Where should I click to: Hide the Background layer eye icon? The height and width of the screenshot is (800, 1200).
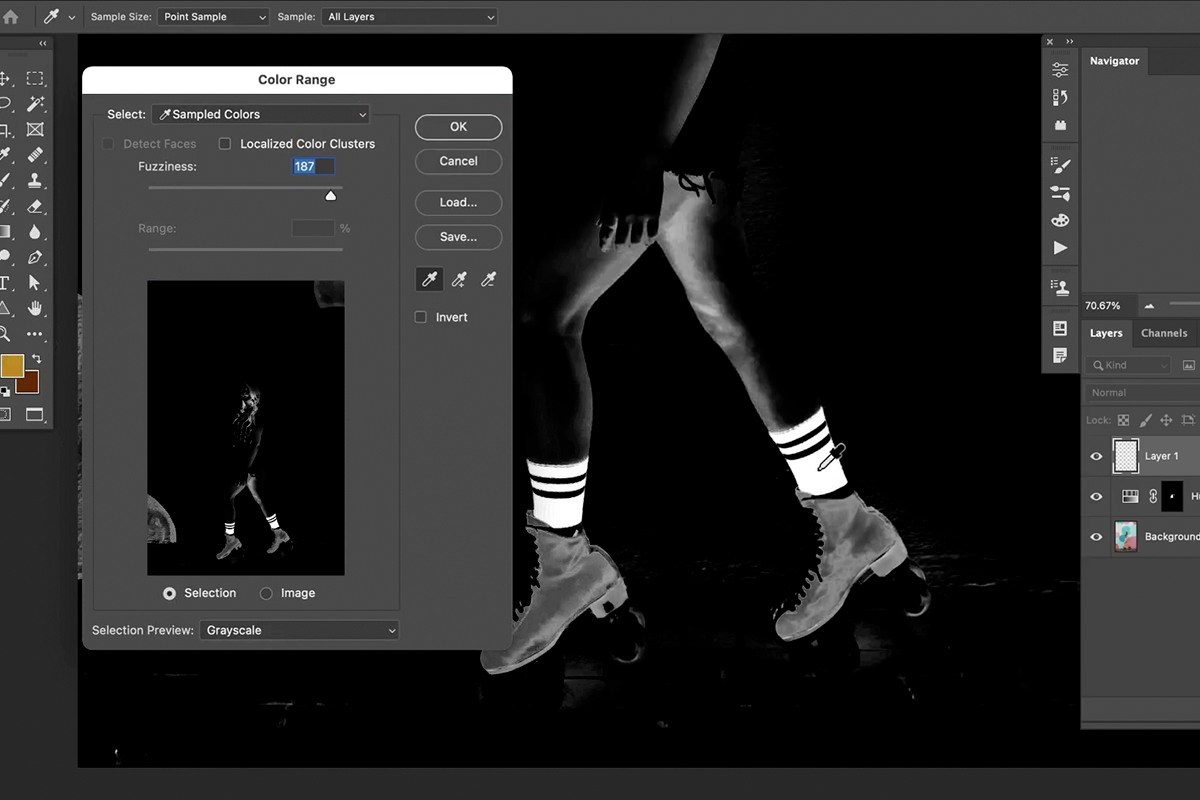tap(1096, 537)
